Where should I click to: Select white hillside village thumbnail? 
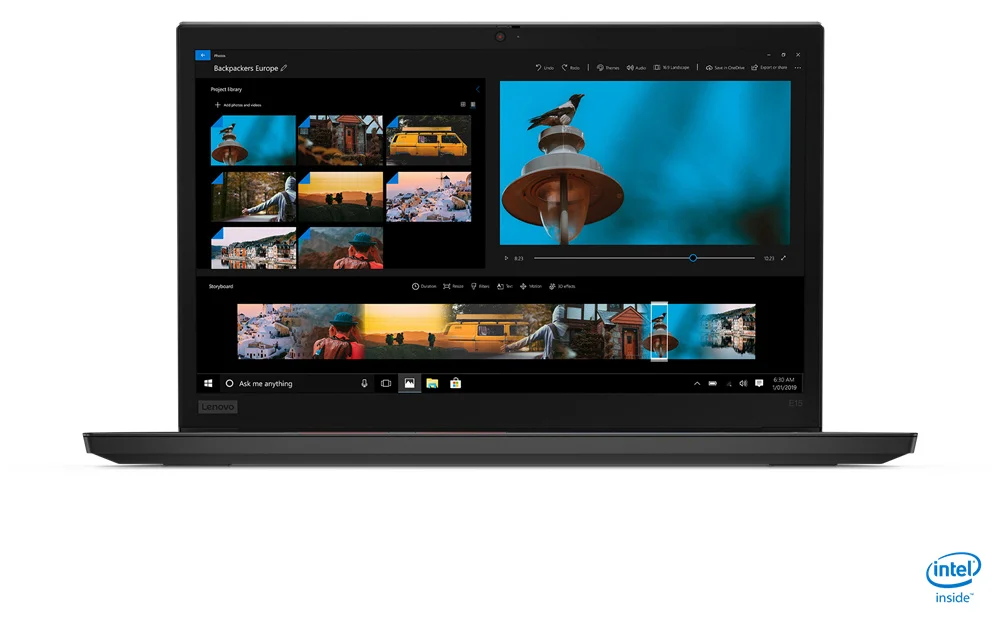[x=429, y=196]
